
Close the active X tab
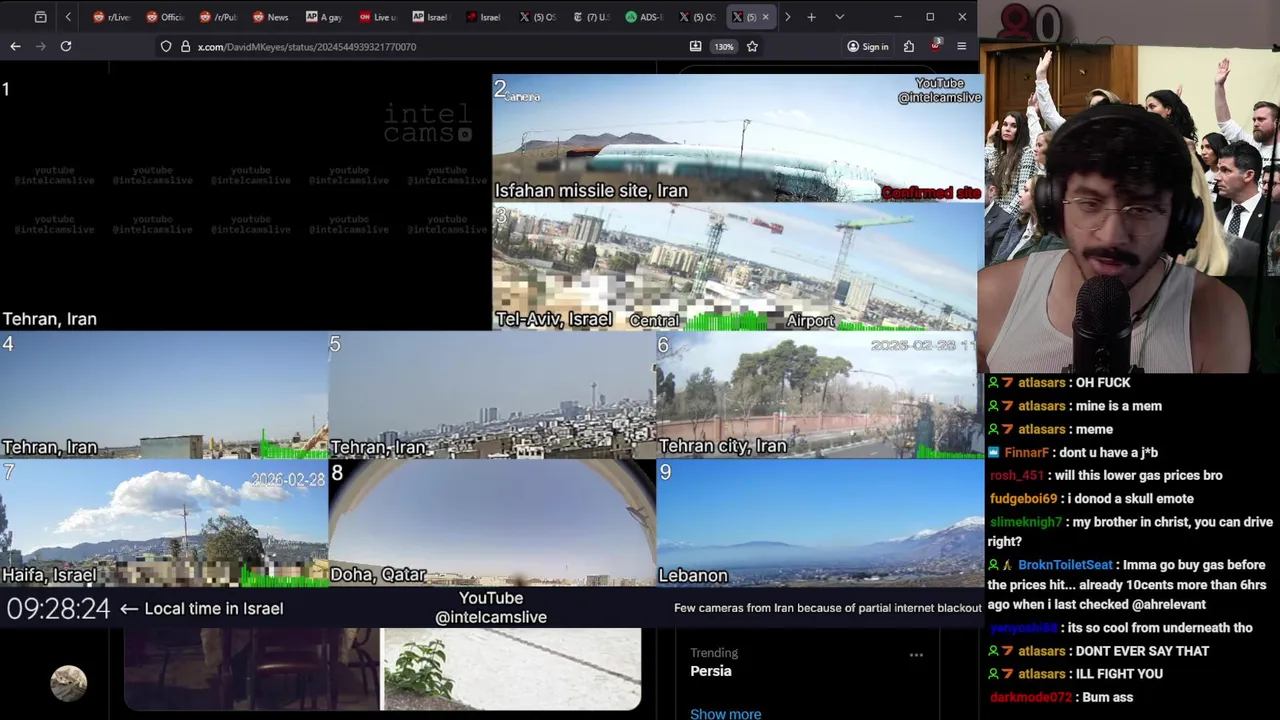[765, 17]
